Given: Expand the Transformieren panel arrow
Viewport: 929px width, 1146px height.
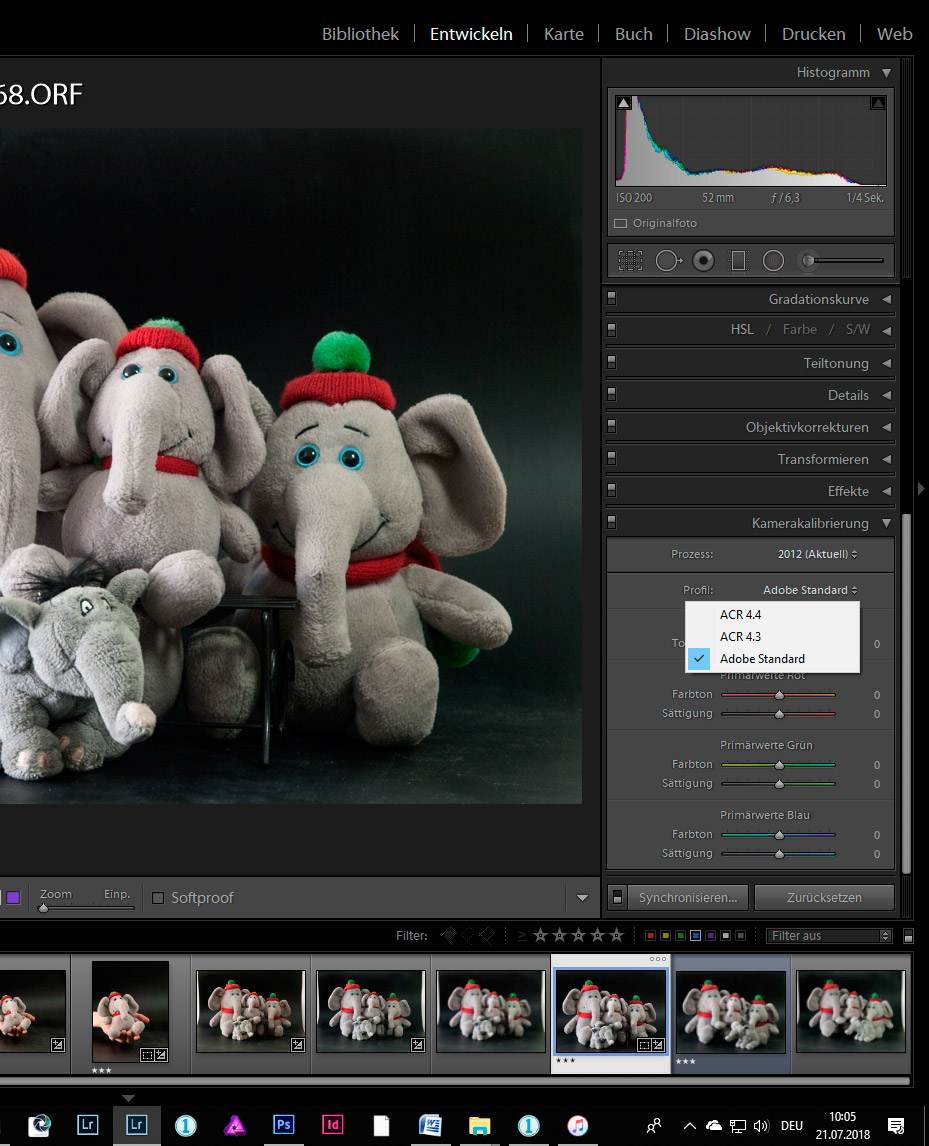Looking at the screenshot, I should coord(887,459).
